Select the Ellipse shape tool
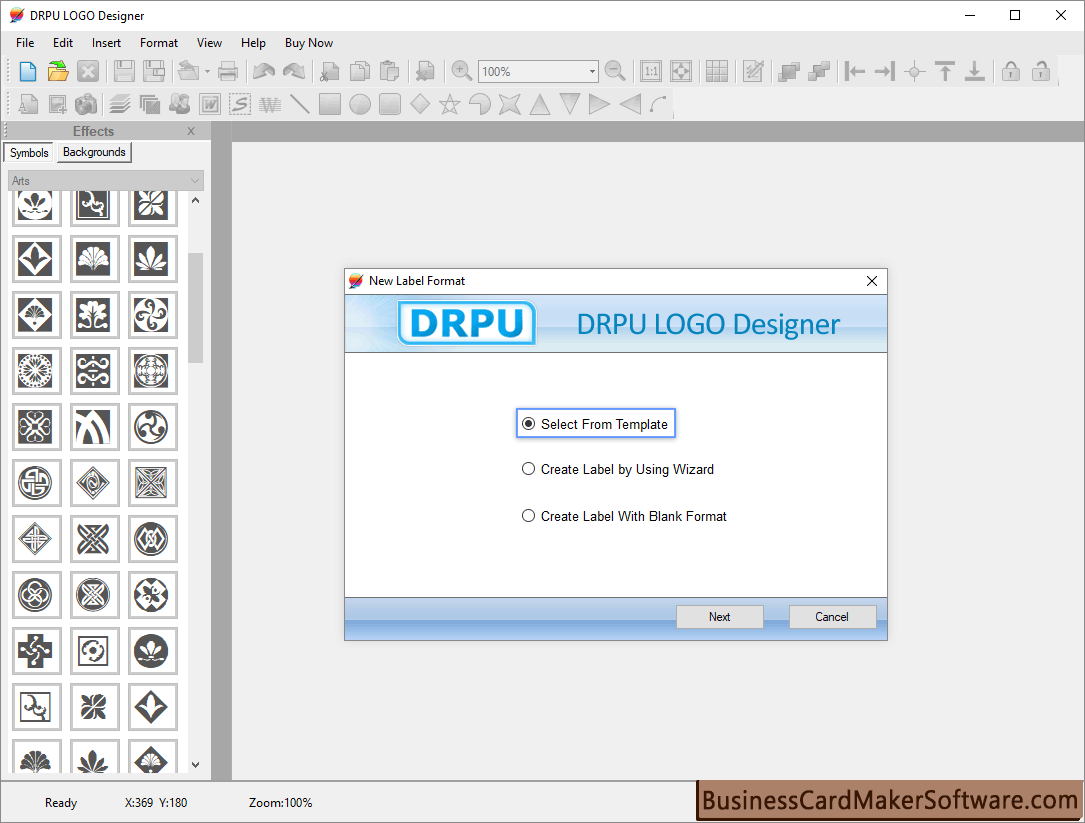 click(x=360, y=105)
